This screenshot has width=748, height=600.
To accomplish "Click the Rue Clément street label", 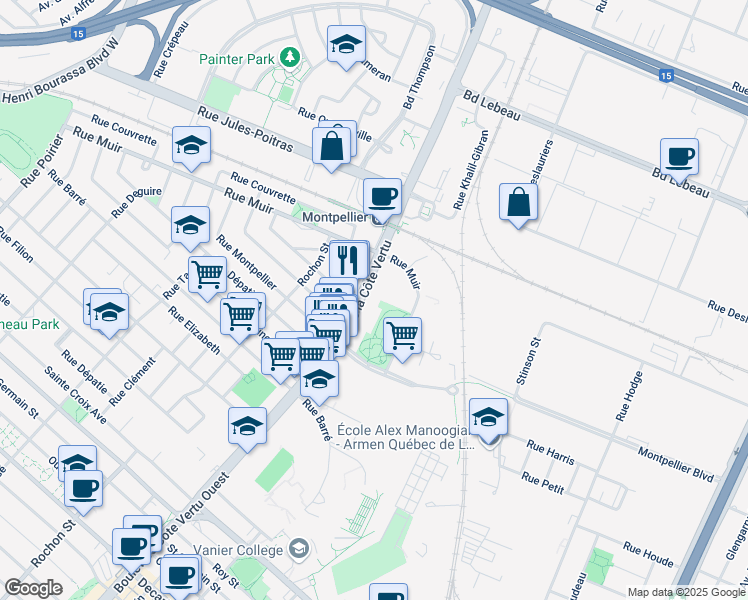I will pos(132,382).
